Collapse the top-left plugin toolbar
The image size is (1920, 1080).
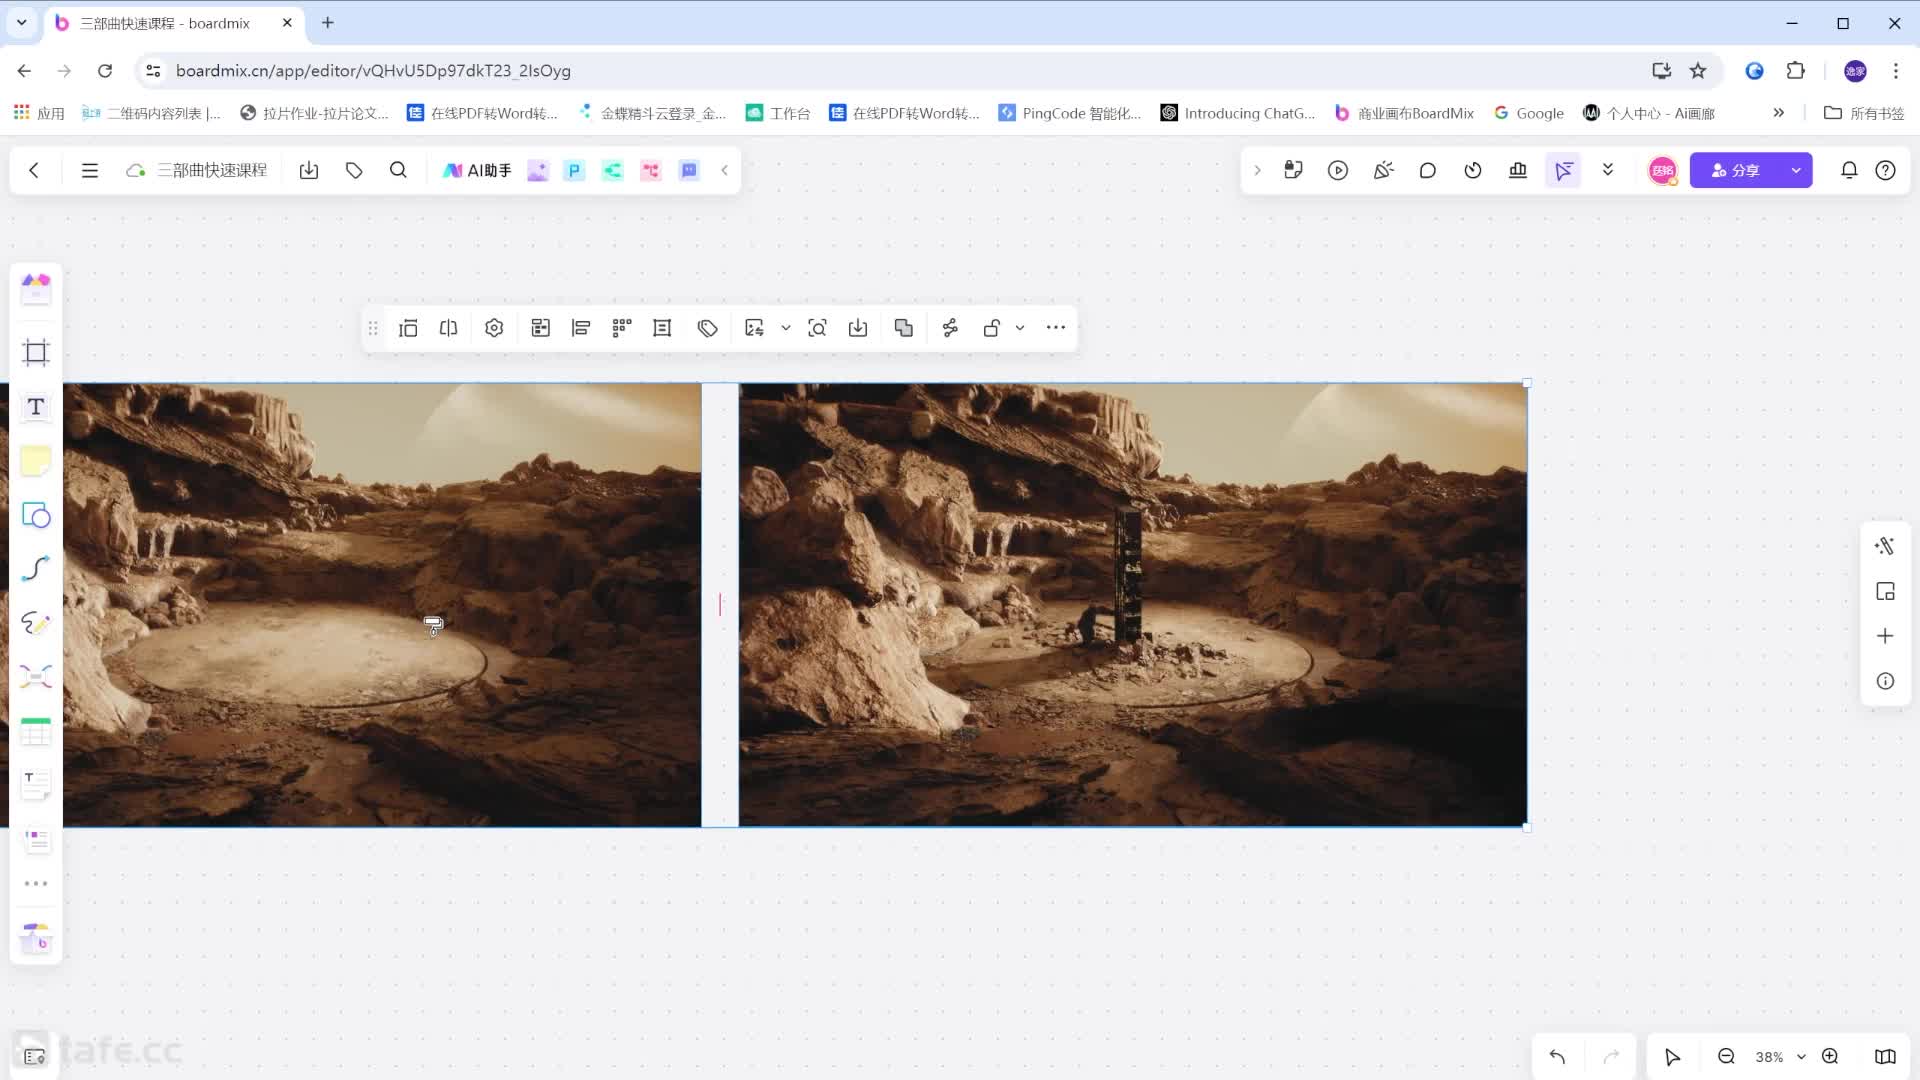(x=725, y=171)
